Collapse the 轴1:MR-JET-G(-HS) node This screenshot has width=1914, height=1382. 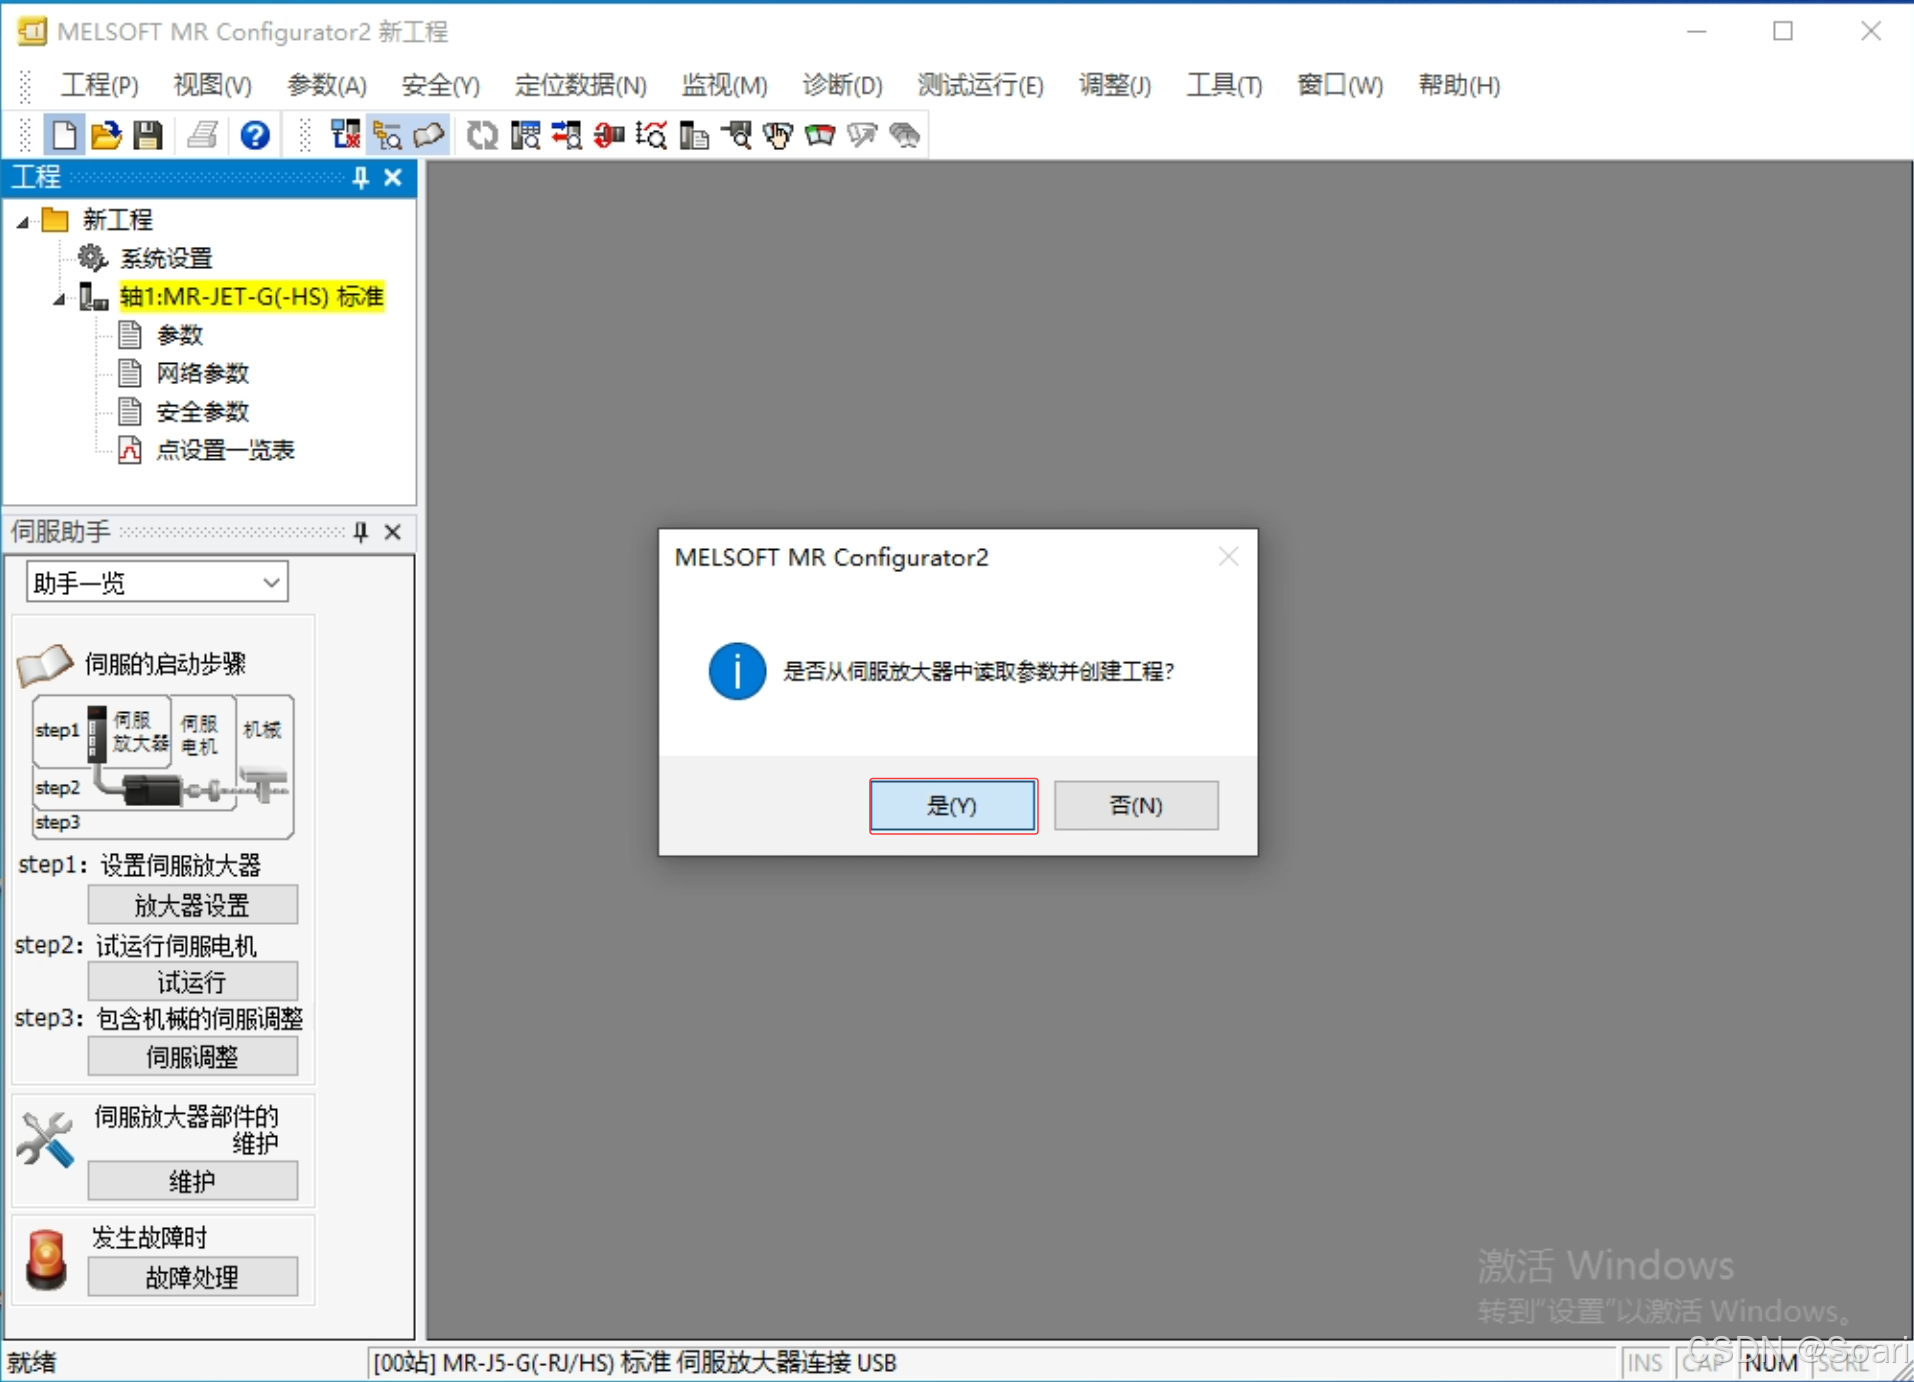tap(59, 298)
